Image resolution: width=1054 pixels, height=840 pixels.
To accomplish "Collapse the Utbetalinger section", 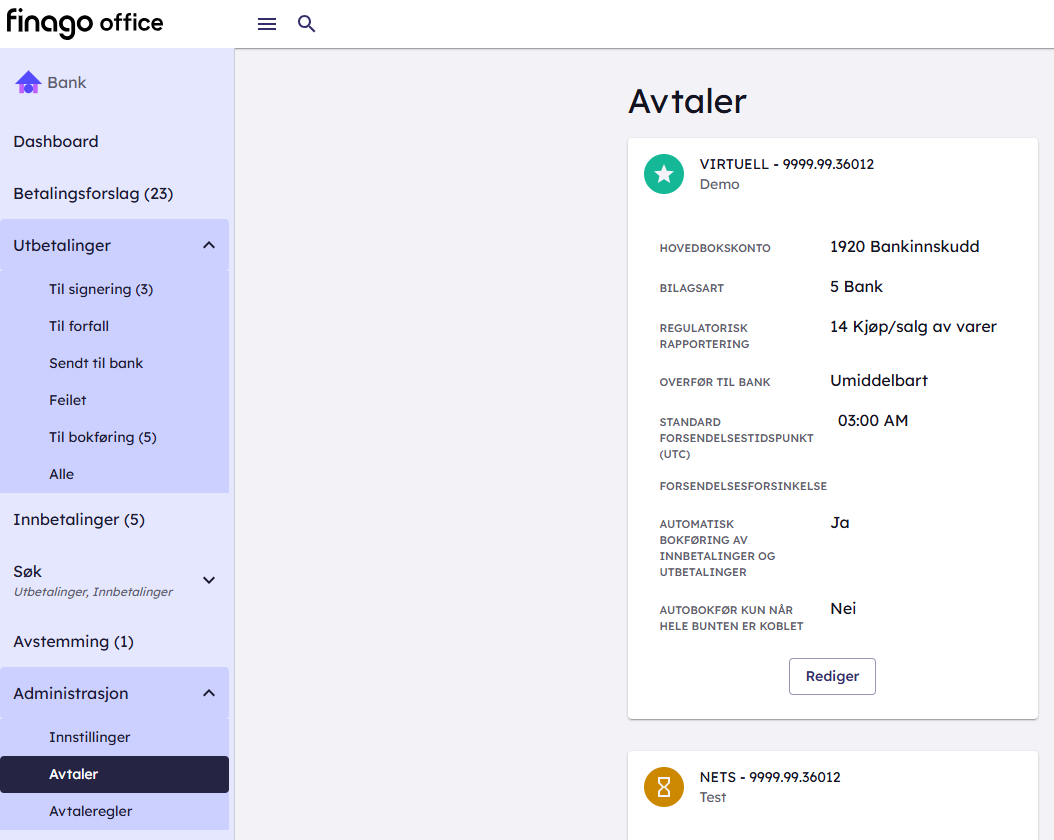I will pyautogui.click(x=208, y=245).
